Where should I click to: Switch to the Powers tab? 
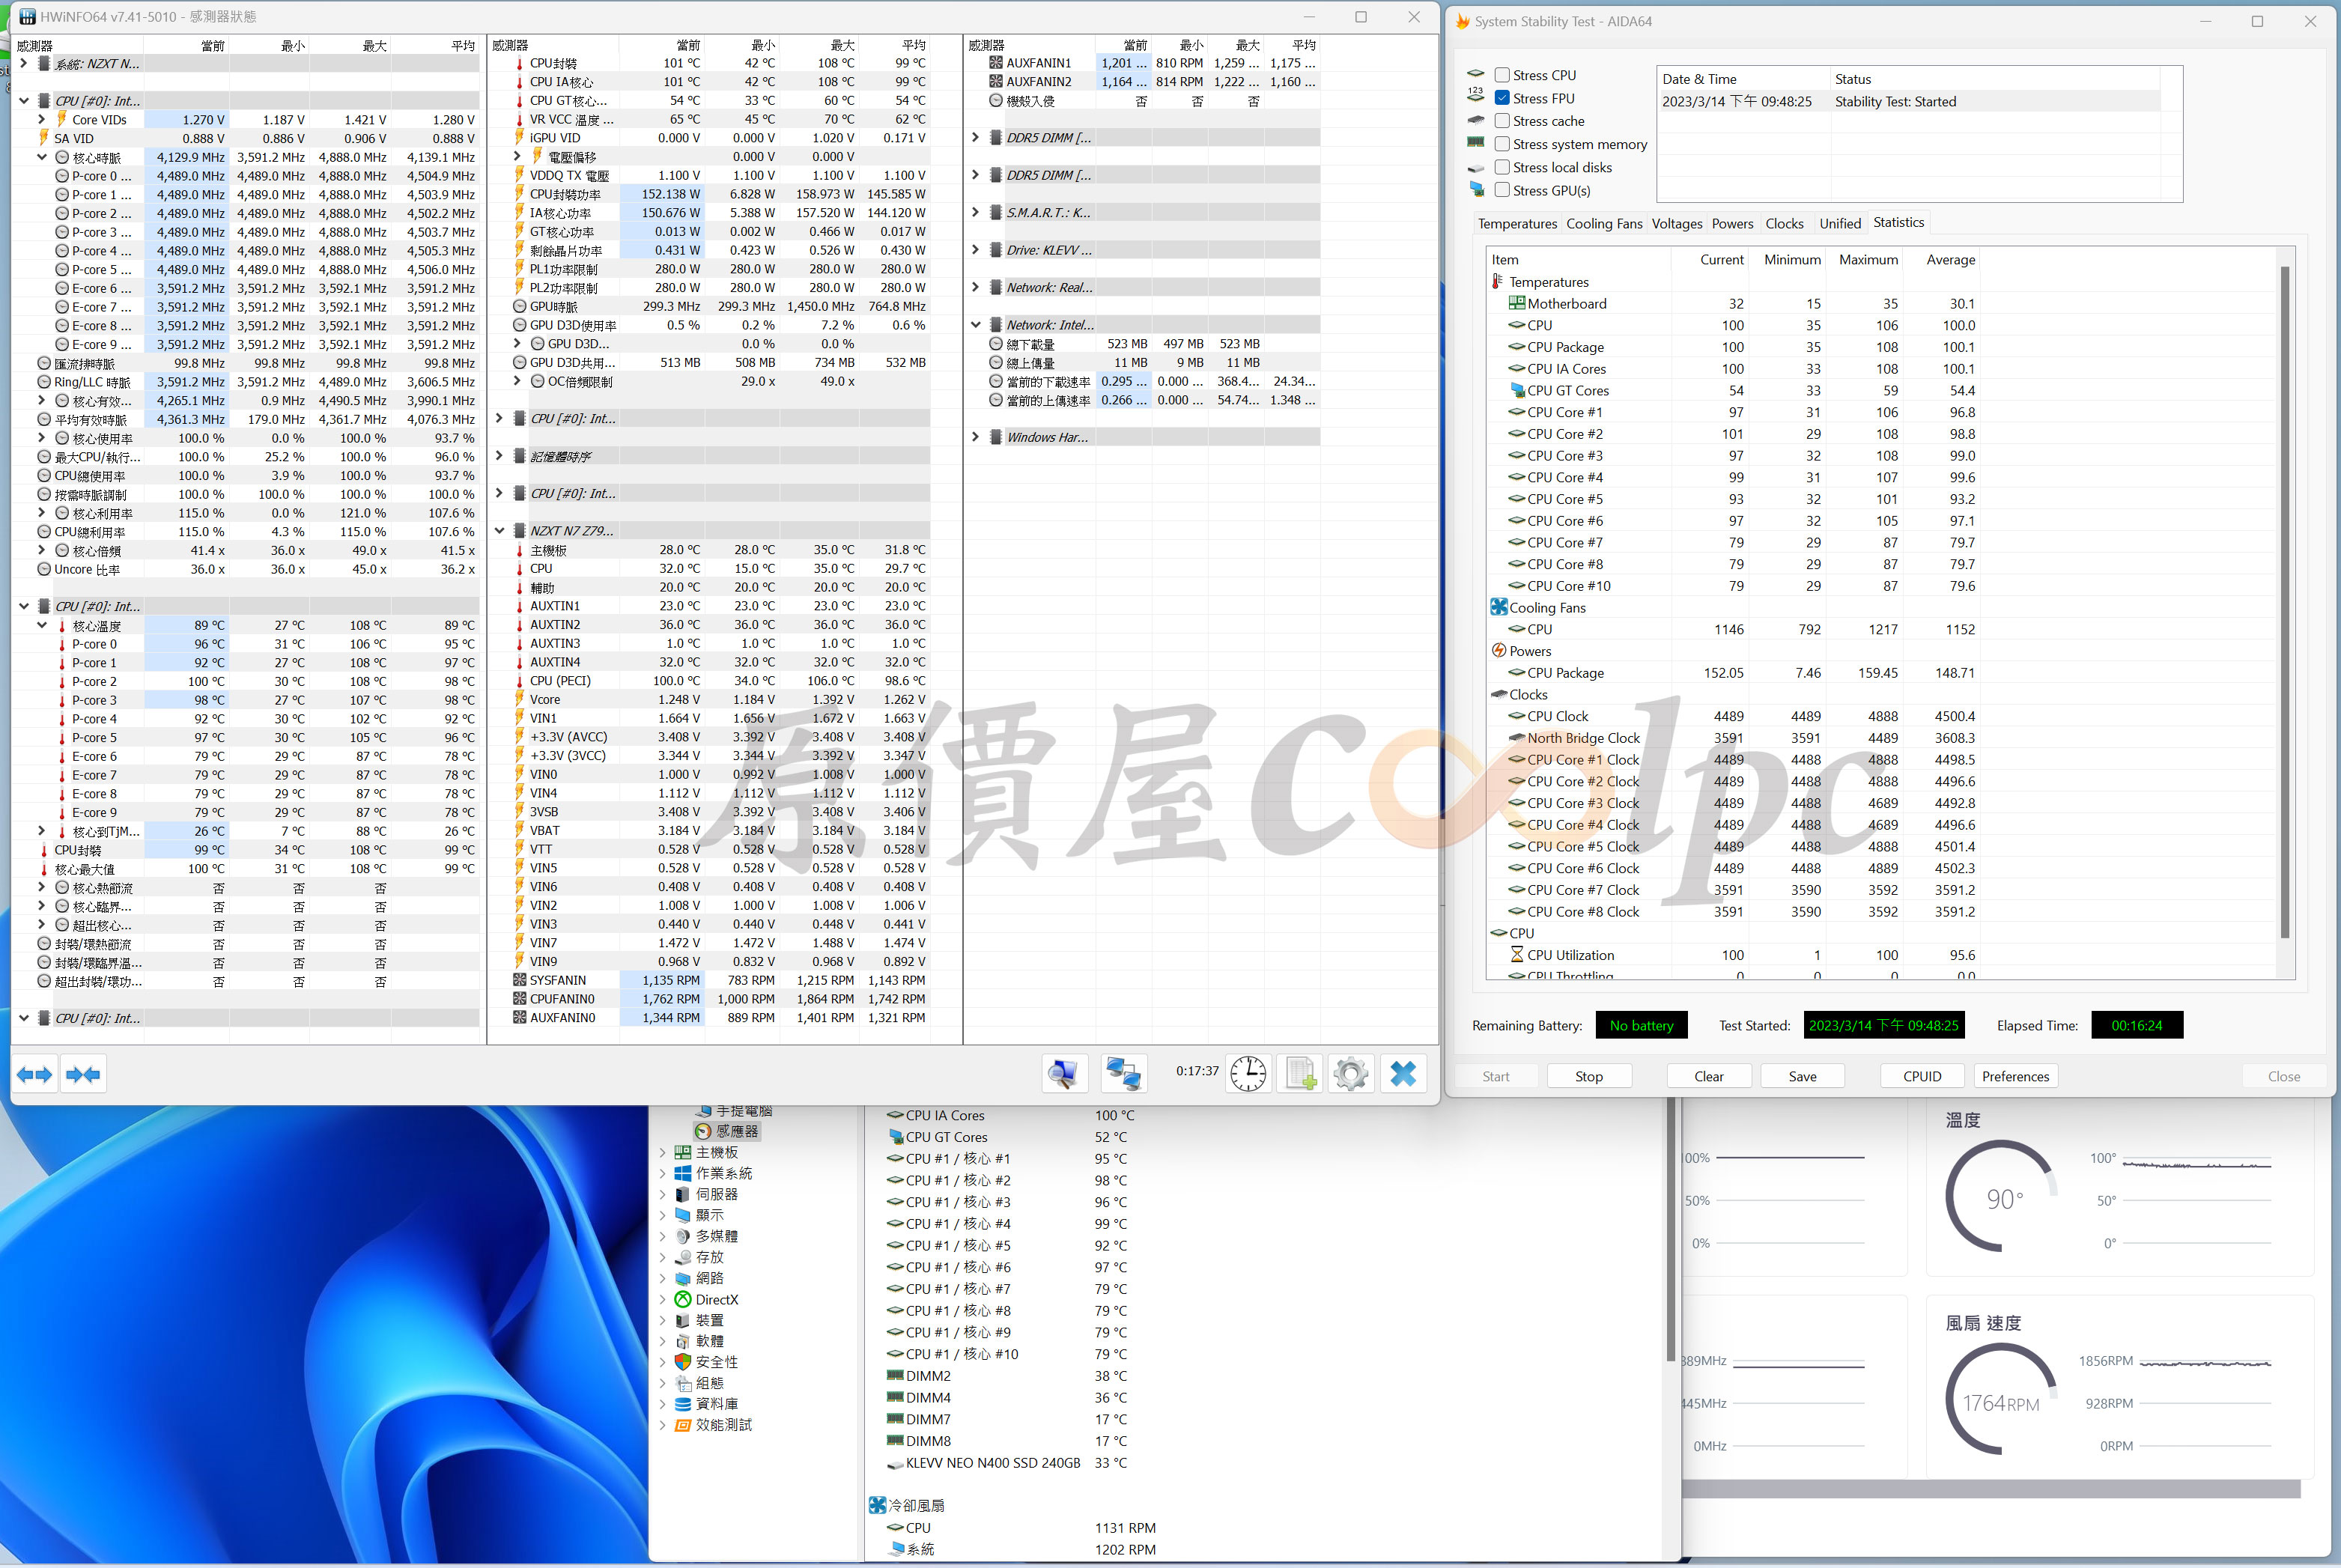point(1732,224)
